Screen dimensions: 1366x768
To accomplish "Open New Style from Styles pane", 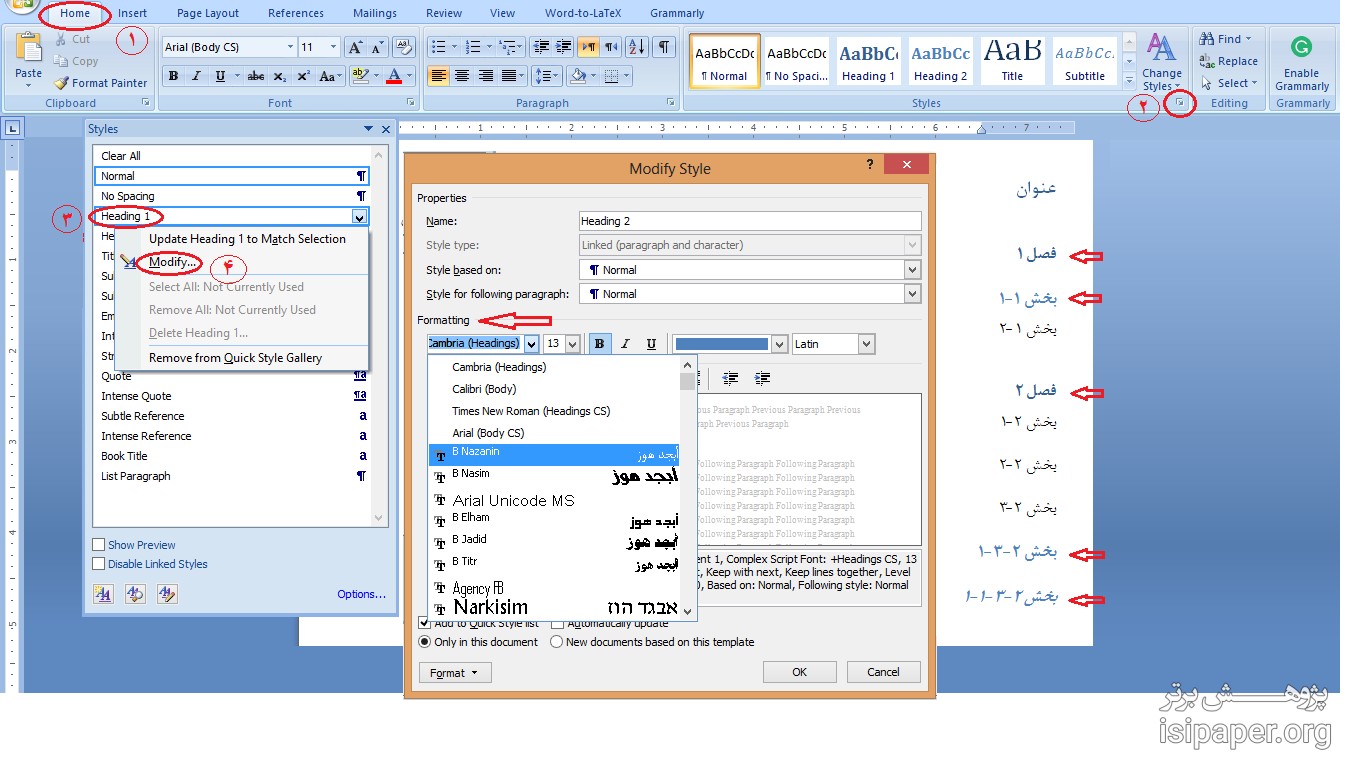I will (x=103, y=594).
